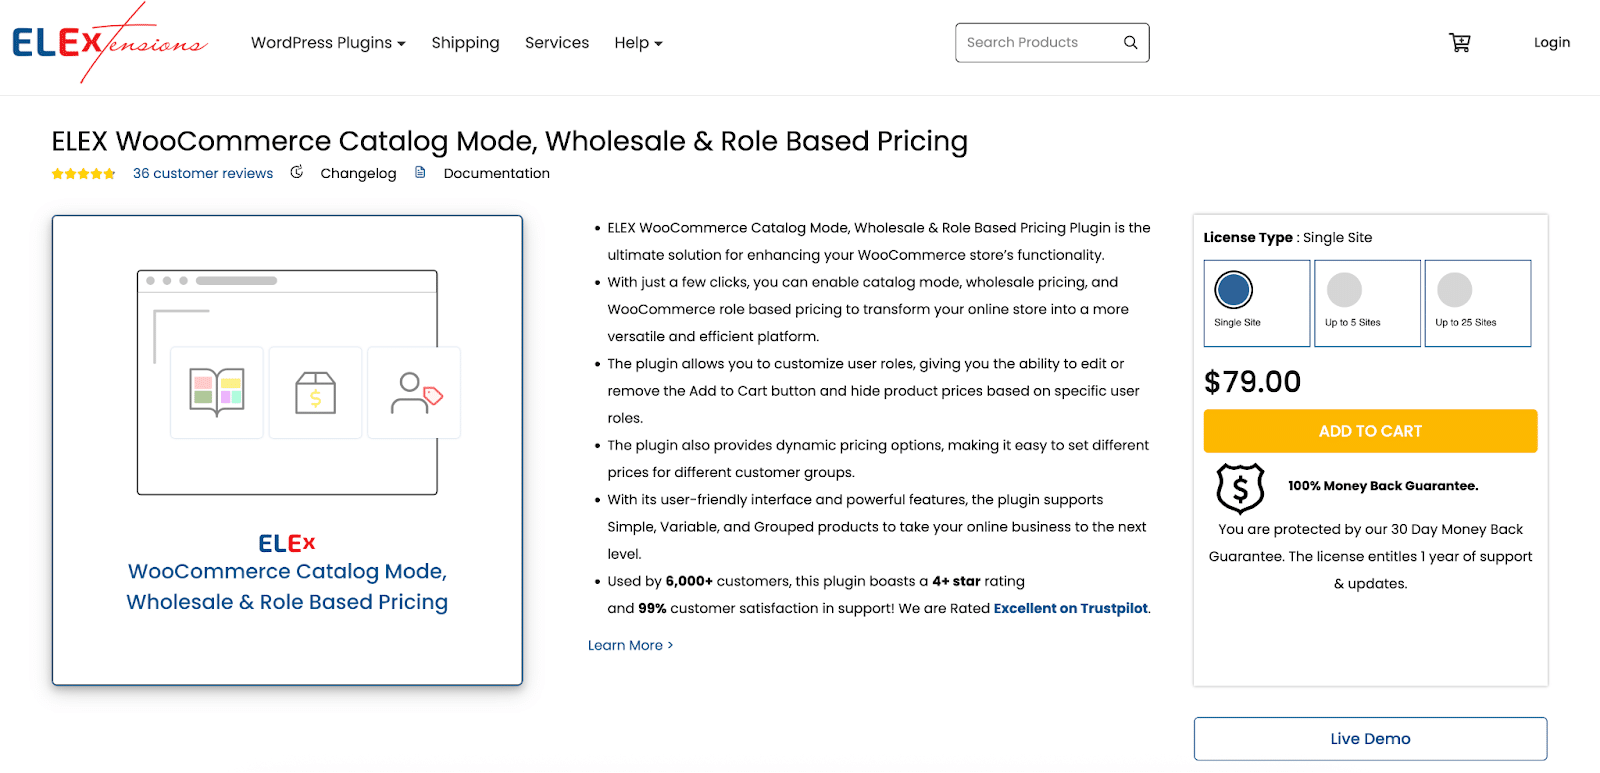Open Excellent on Trustpilot link
Viewport: 1600px width, 773px height.
pyautogui.click(x=1070, y=608)
